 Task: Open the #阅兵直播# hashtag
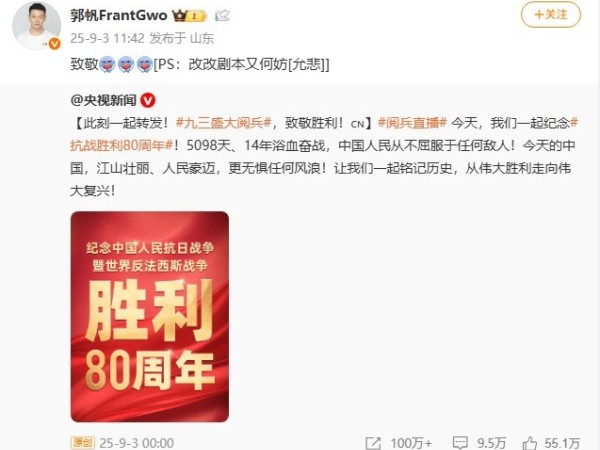tap(412, 123)
